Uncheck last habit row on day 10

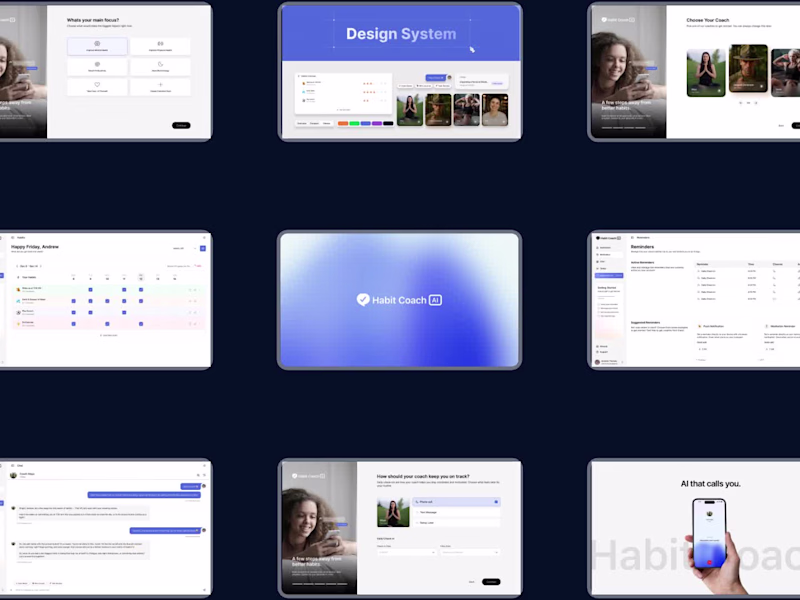[107, 323]
